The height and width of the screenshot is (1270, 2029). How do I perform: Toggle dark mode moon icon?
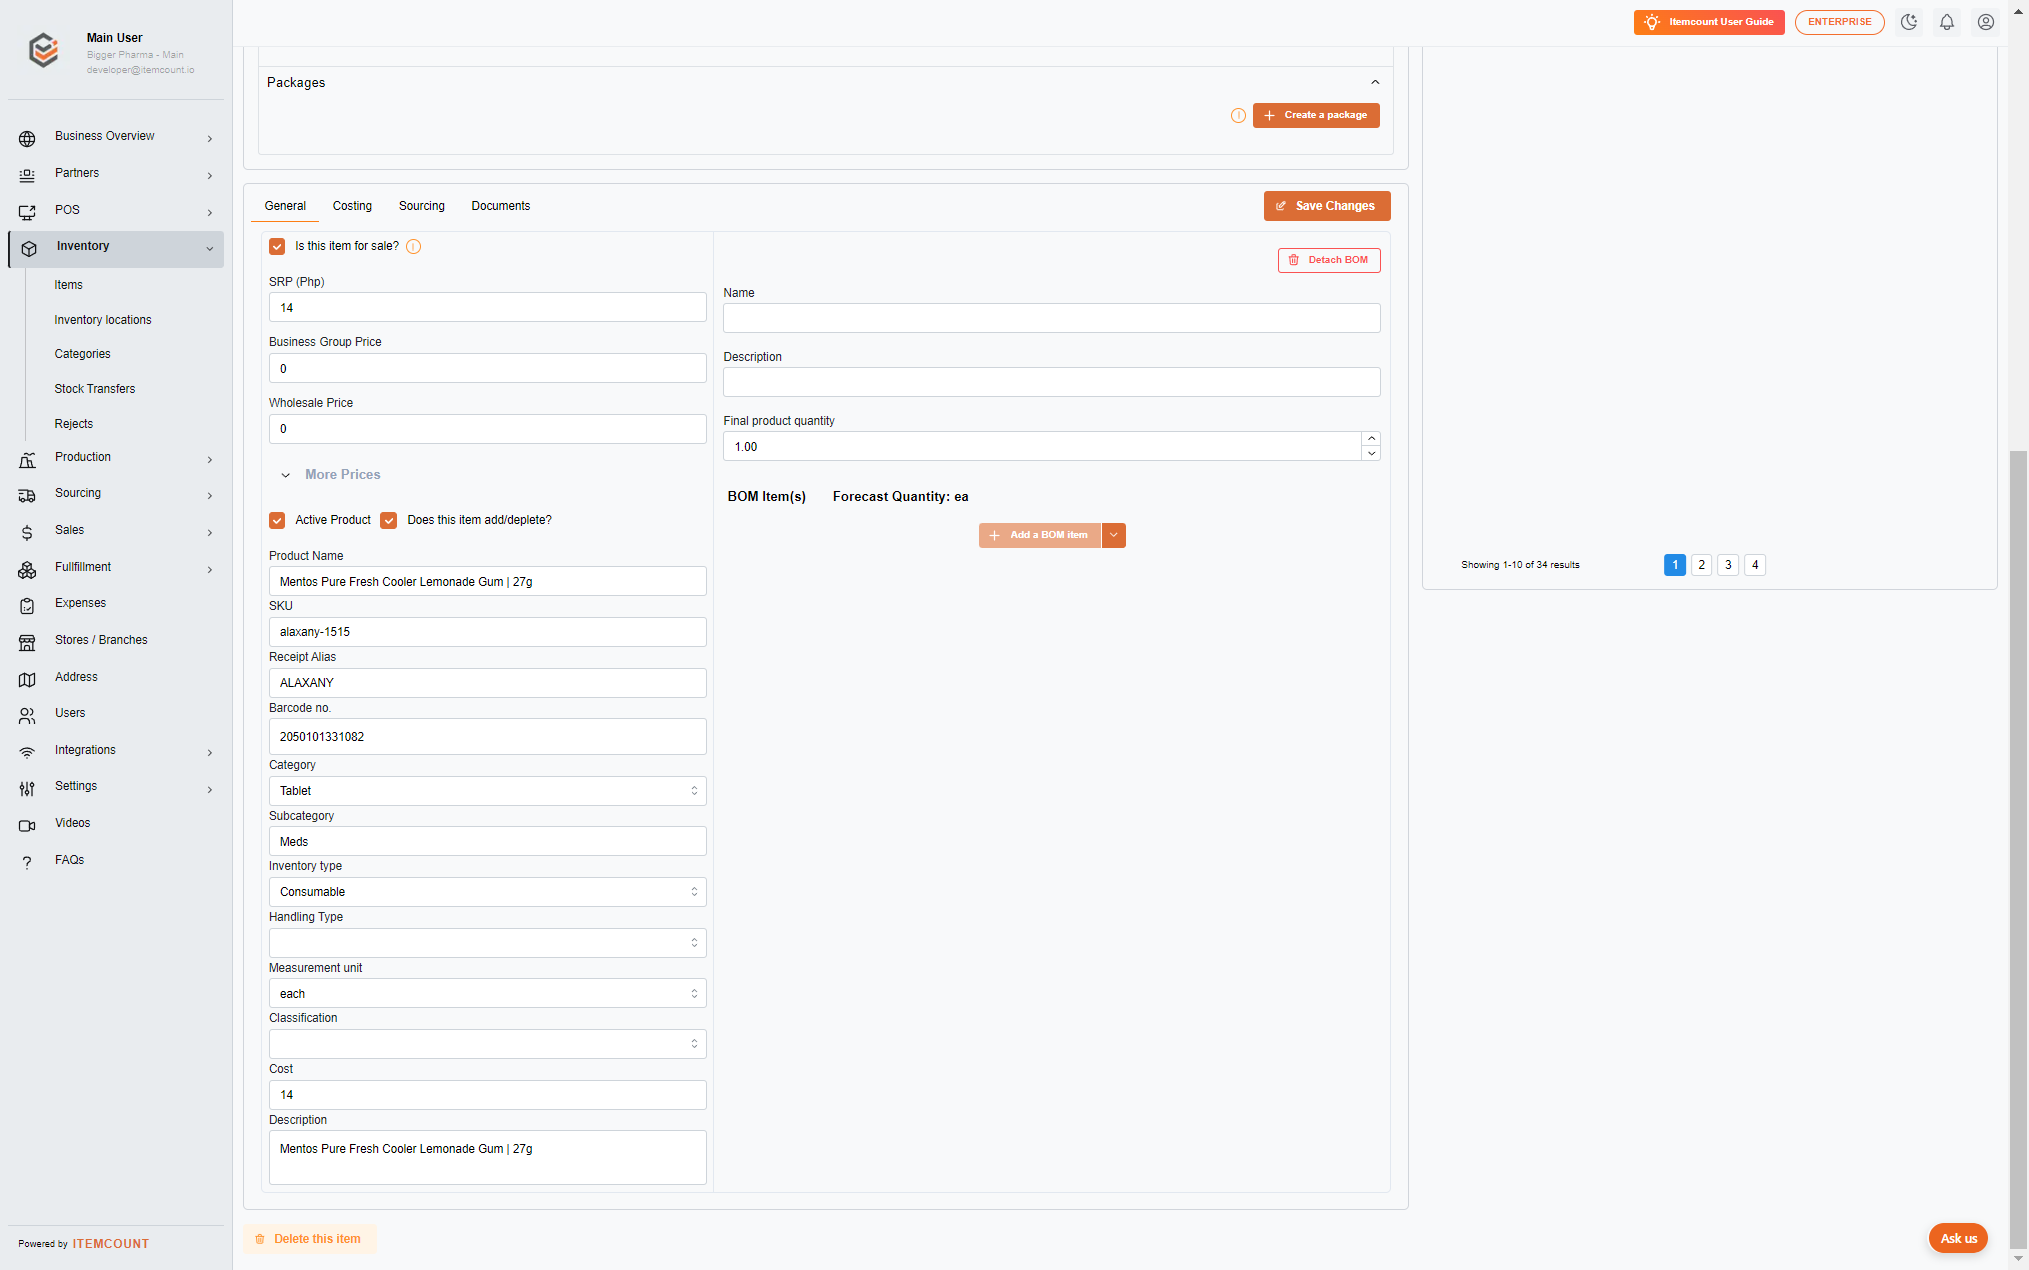pos(1909,22)
